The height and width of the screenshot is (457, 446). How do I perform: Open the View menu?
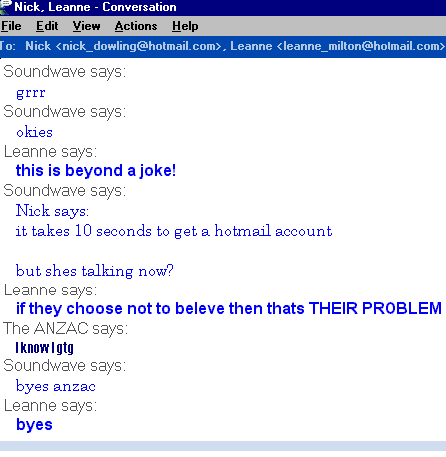[87, 26]
